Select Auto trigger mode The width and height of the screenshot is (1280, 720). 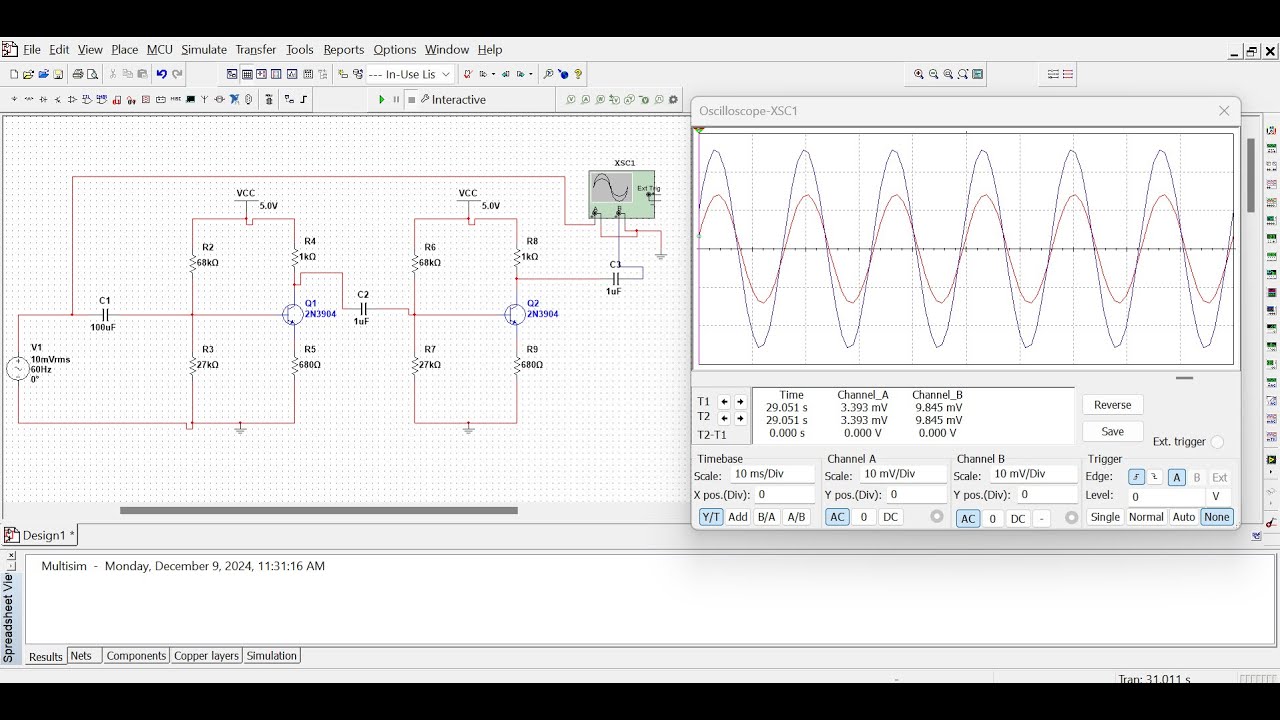coord(1184,517)
